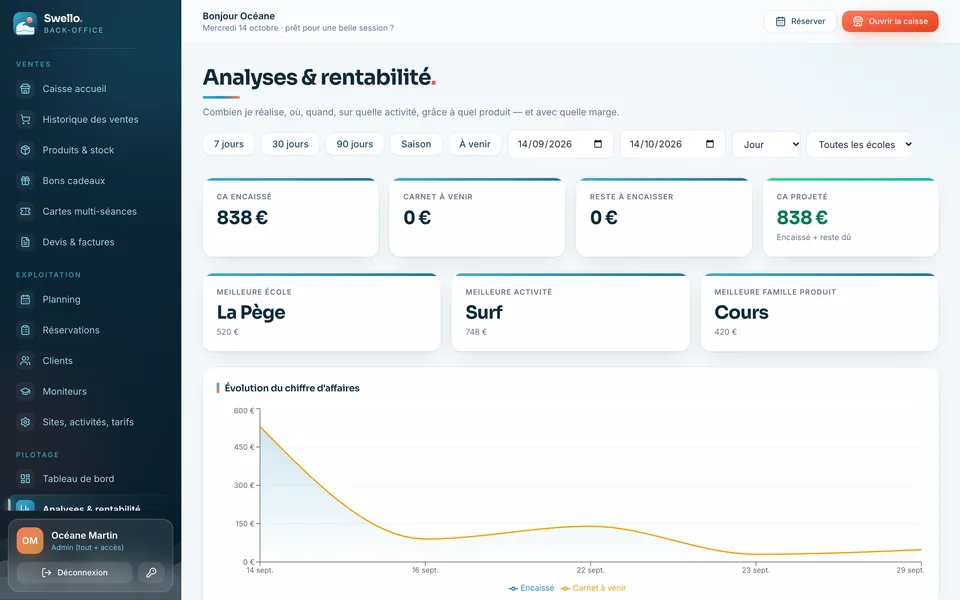Image resolution: width=960 pixels, height=600 pixels.
Task: Select the À venir period filter
Action: pyautogui.click(x=475, y=144)
